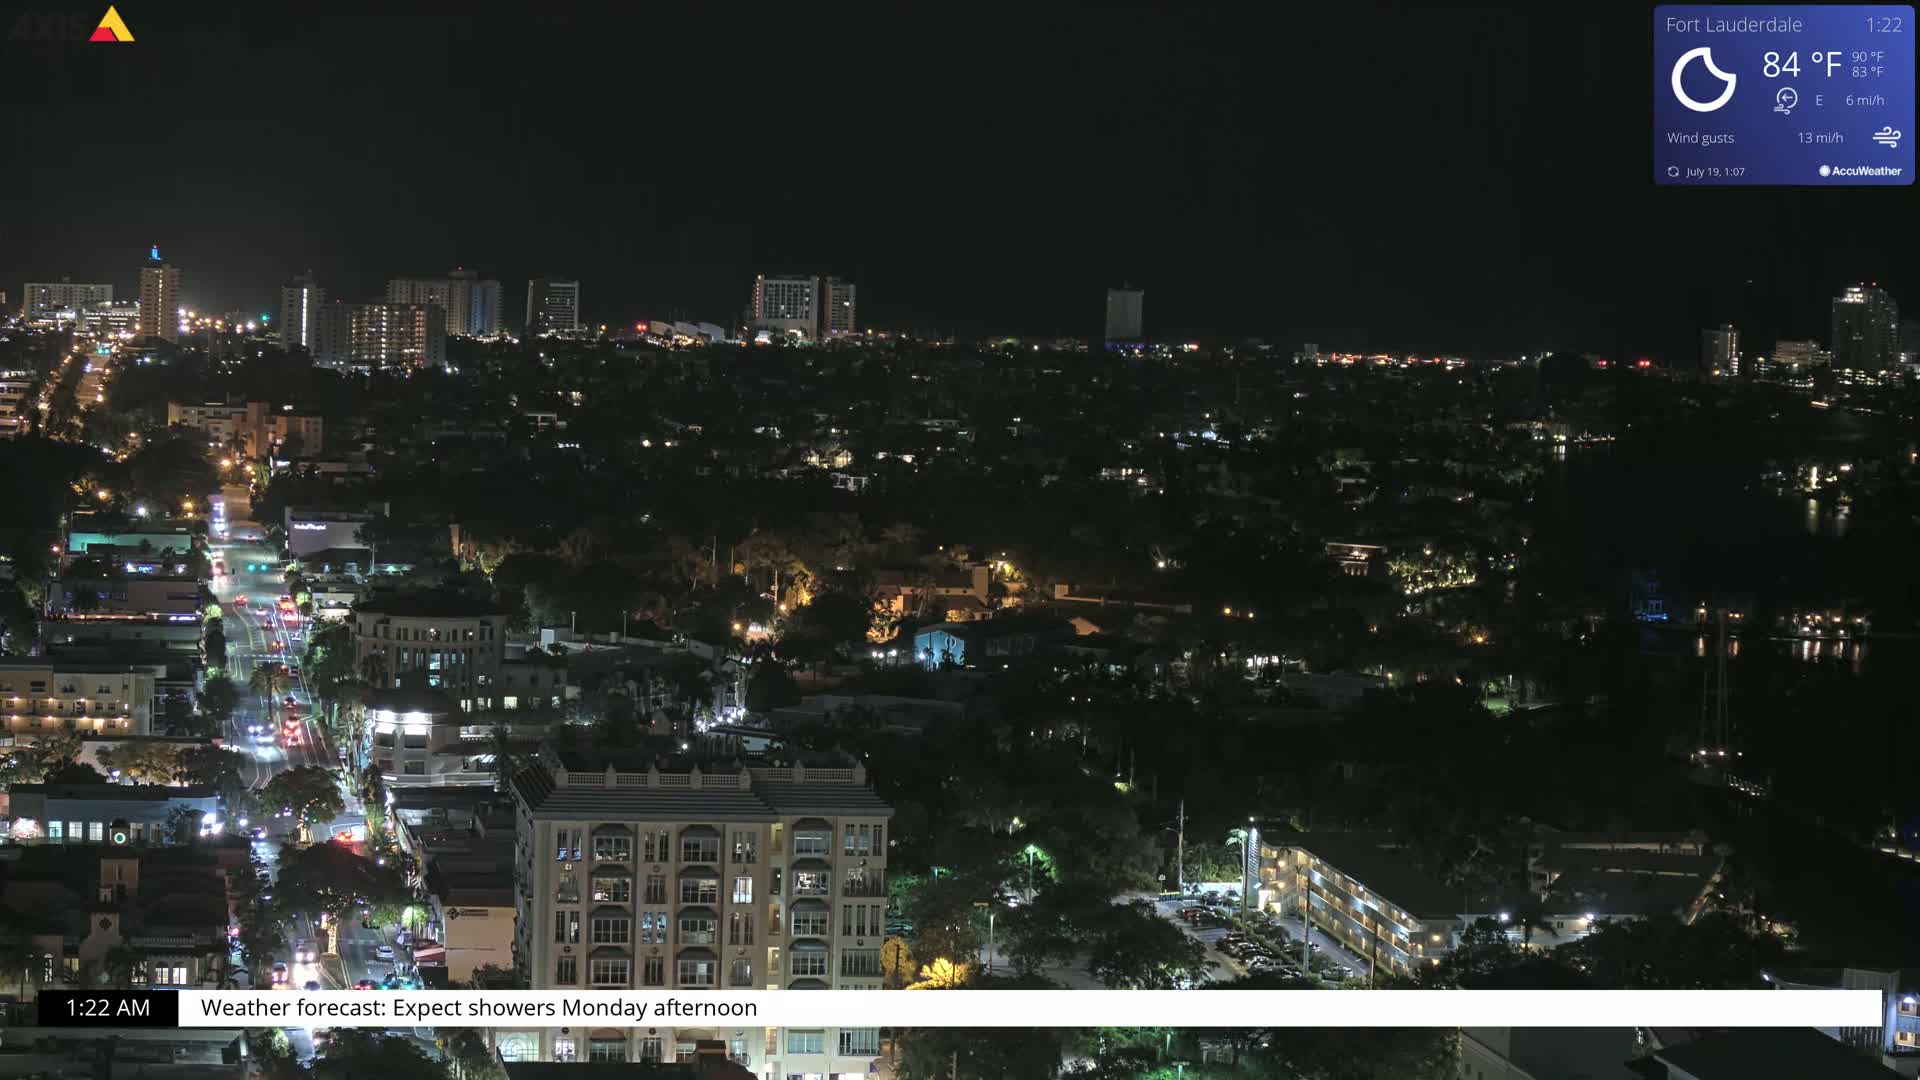Click the July 19, 1:07 update time
Screen dimensions: 1920x1080
click(1714, 171)
